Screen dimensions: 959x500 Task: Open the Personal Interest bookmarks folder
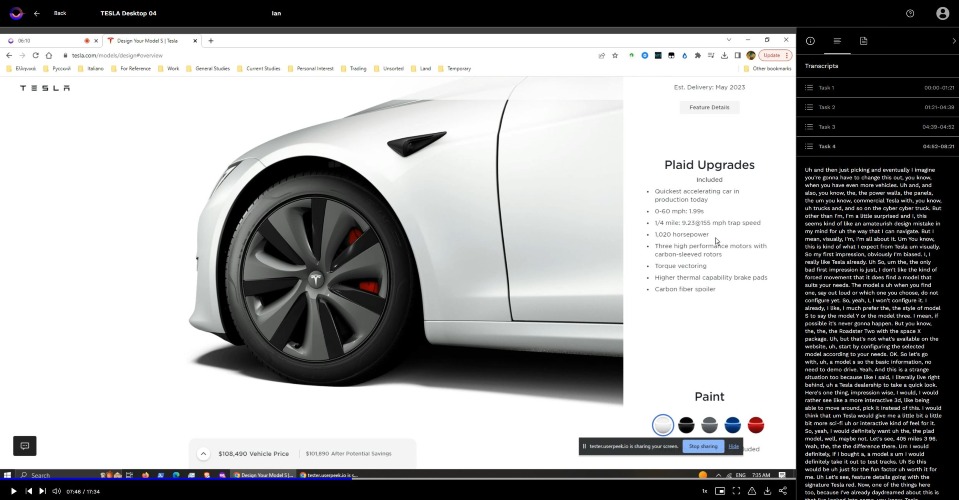tap(311, 68)
